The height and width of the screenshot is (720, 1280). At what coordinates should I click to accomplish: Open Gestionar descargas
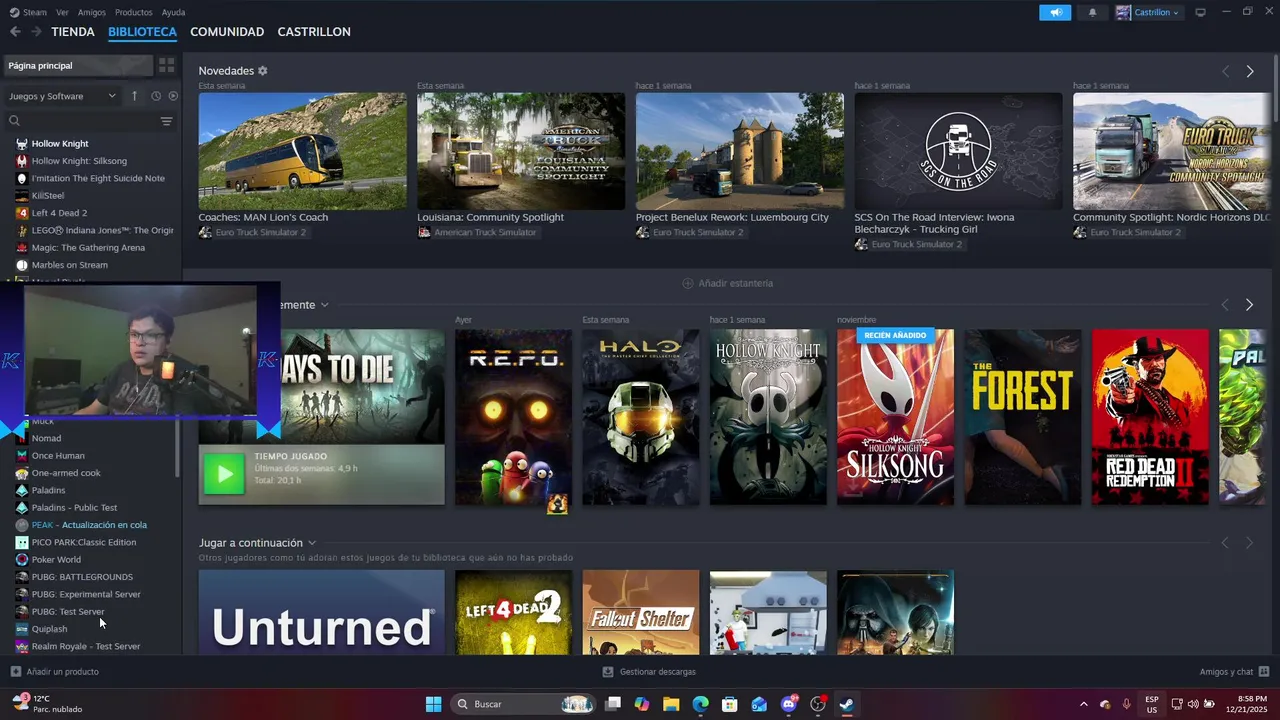point(649,672)
